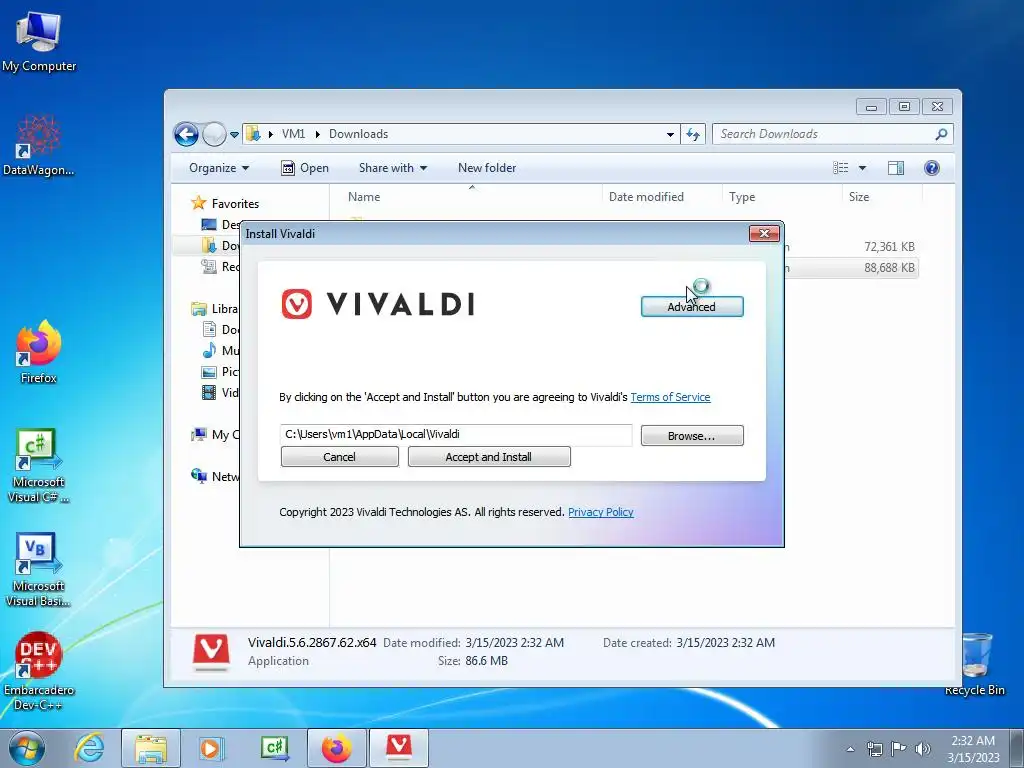Click VM1 in the address breadcrumb
Viewport: 1024px width, 768px height.
click(x=293, y=134)
